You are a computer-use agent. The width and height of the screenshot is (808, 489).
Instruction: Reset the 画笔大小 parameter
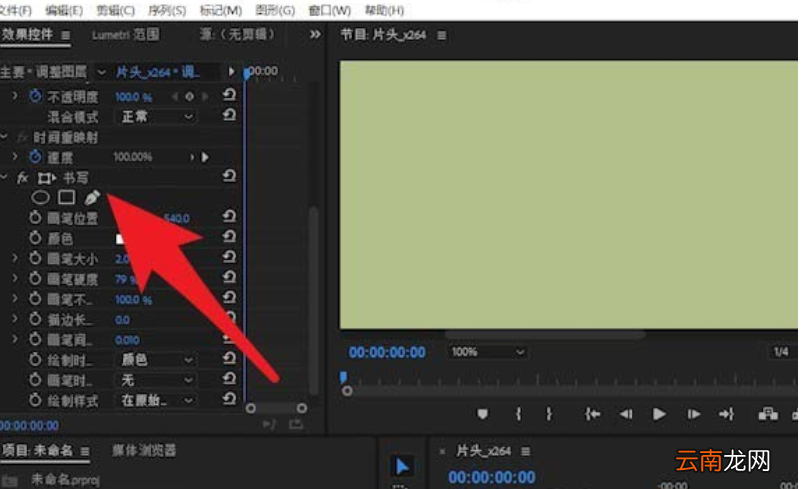point(229,257)
